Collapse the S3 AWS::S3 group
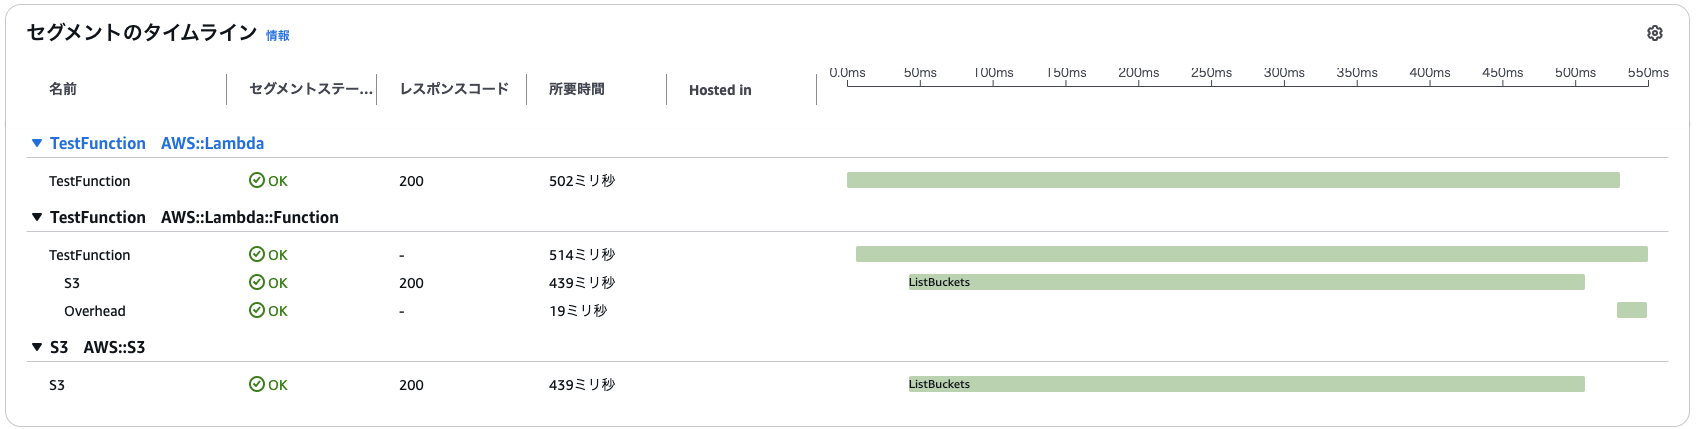 point(37,347)
